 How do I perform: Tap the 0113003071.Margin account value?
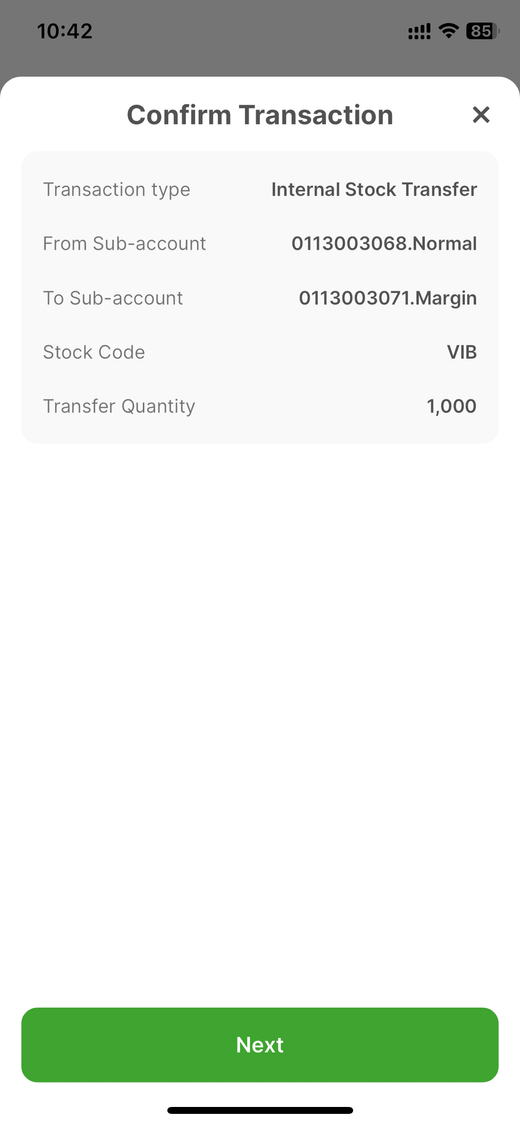coord(387,298)
